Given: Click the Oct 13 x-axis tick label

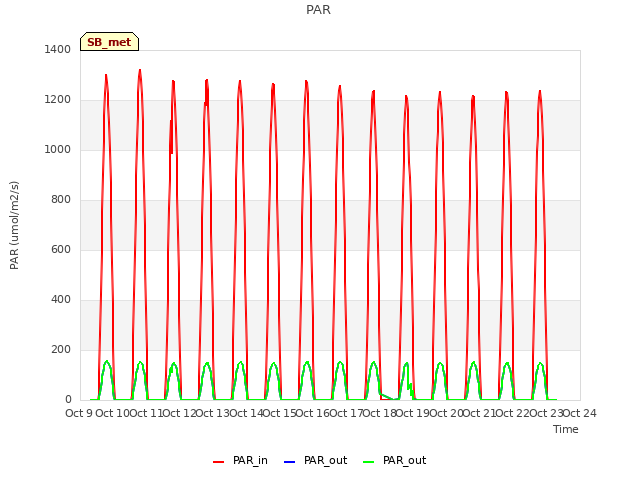Looking at the screenshot, I should pyautogui.click(x=212, y=413).
